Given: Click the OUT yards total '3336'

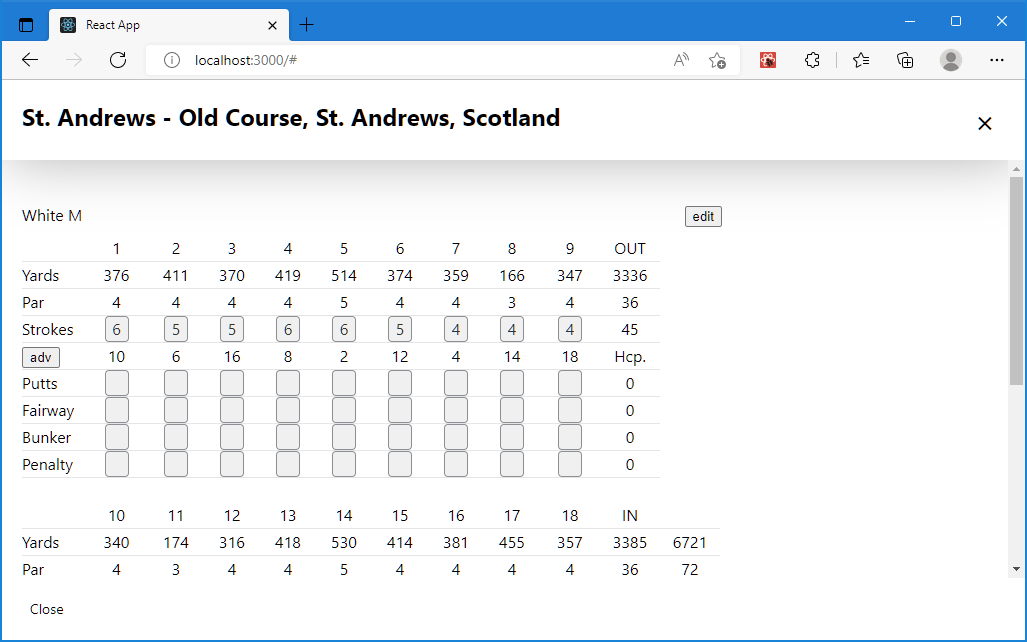Looking at the screenshot, I should pos(630,276).
